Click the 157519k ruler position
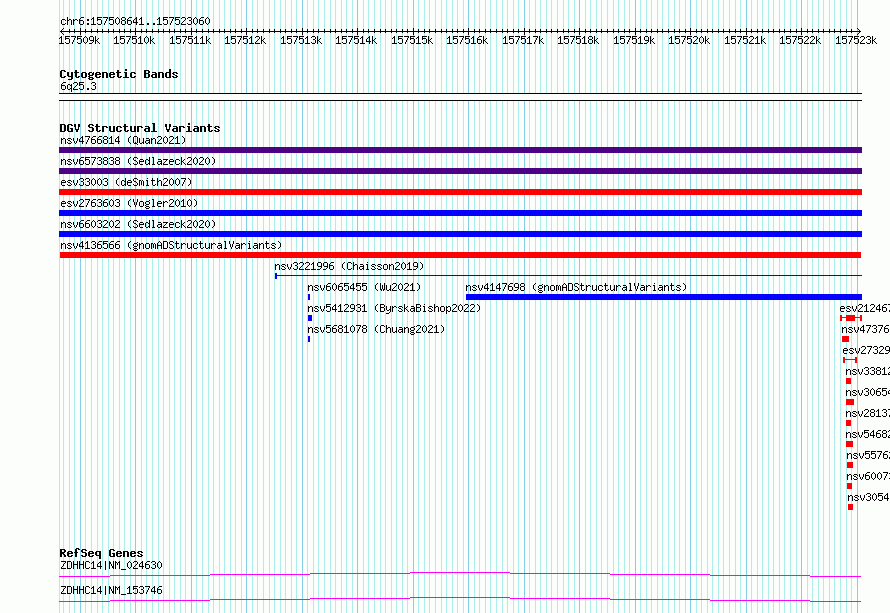Screen dimensions: 890x613 [x=634, y=40]
